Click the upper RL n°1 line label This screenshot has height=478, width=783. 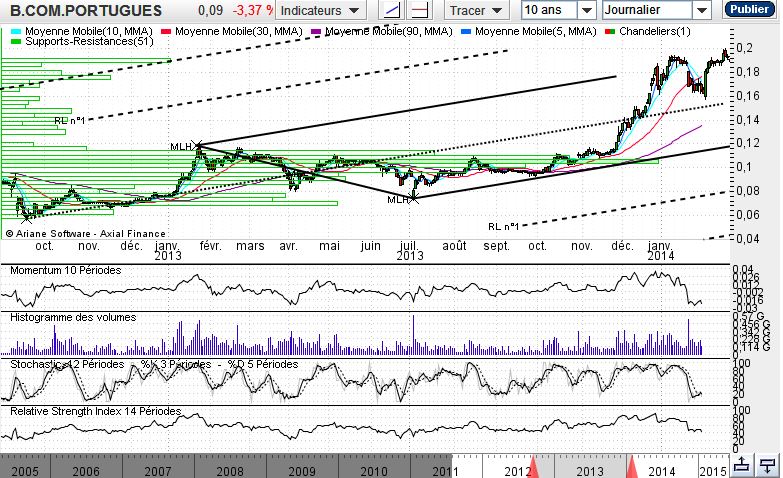[x=70, y=120]
